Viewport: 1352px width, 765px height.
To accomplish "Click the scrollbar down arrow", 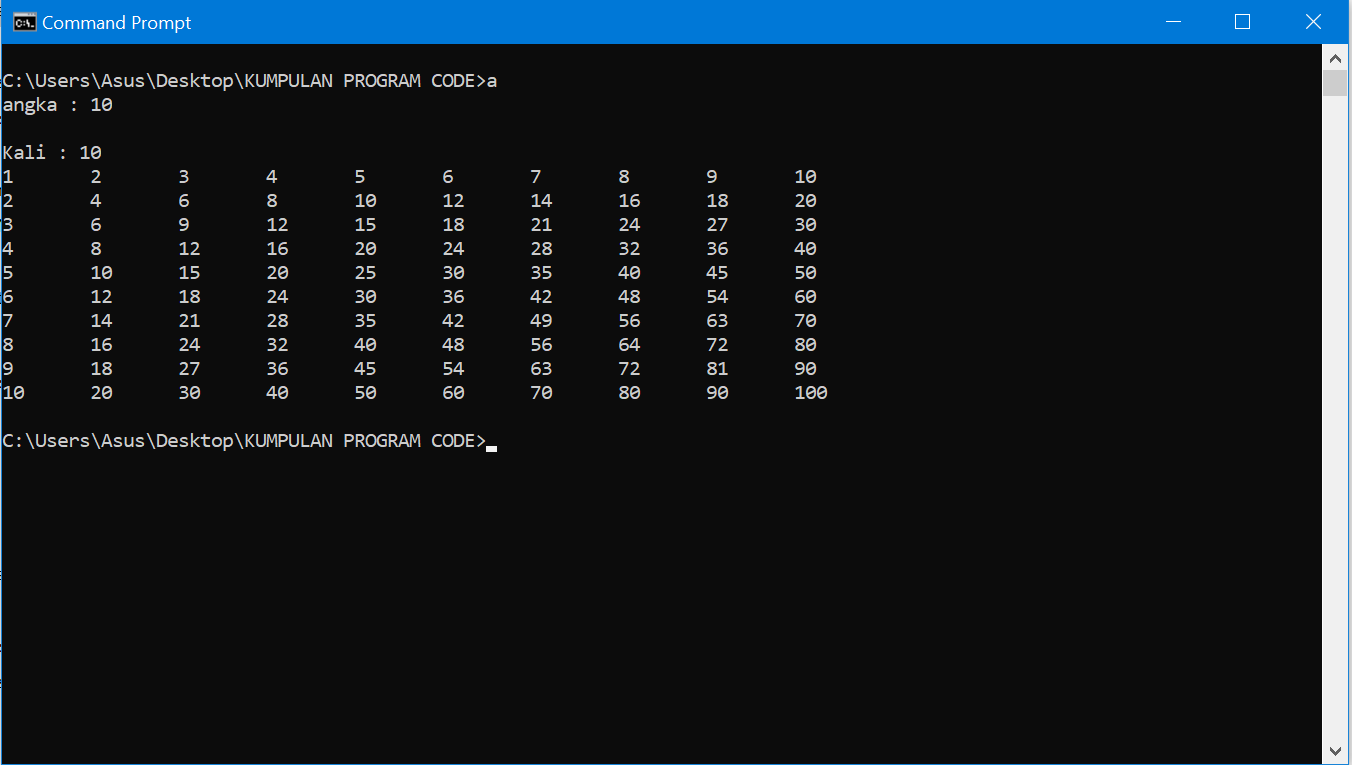I will (x=1335, y=750).
